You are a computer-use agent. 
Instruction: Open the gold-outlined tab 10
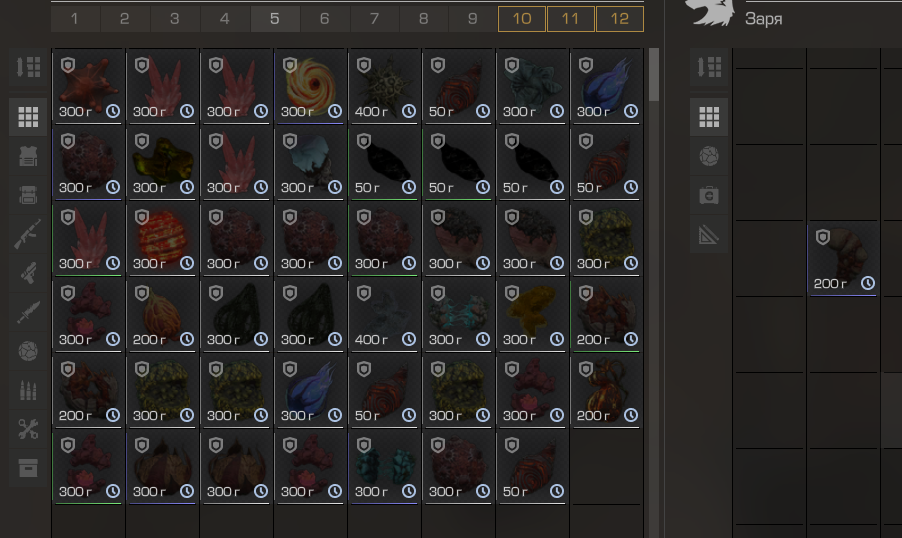pyautogui.click(x=522, y=19)
